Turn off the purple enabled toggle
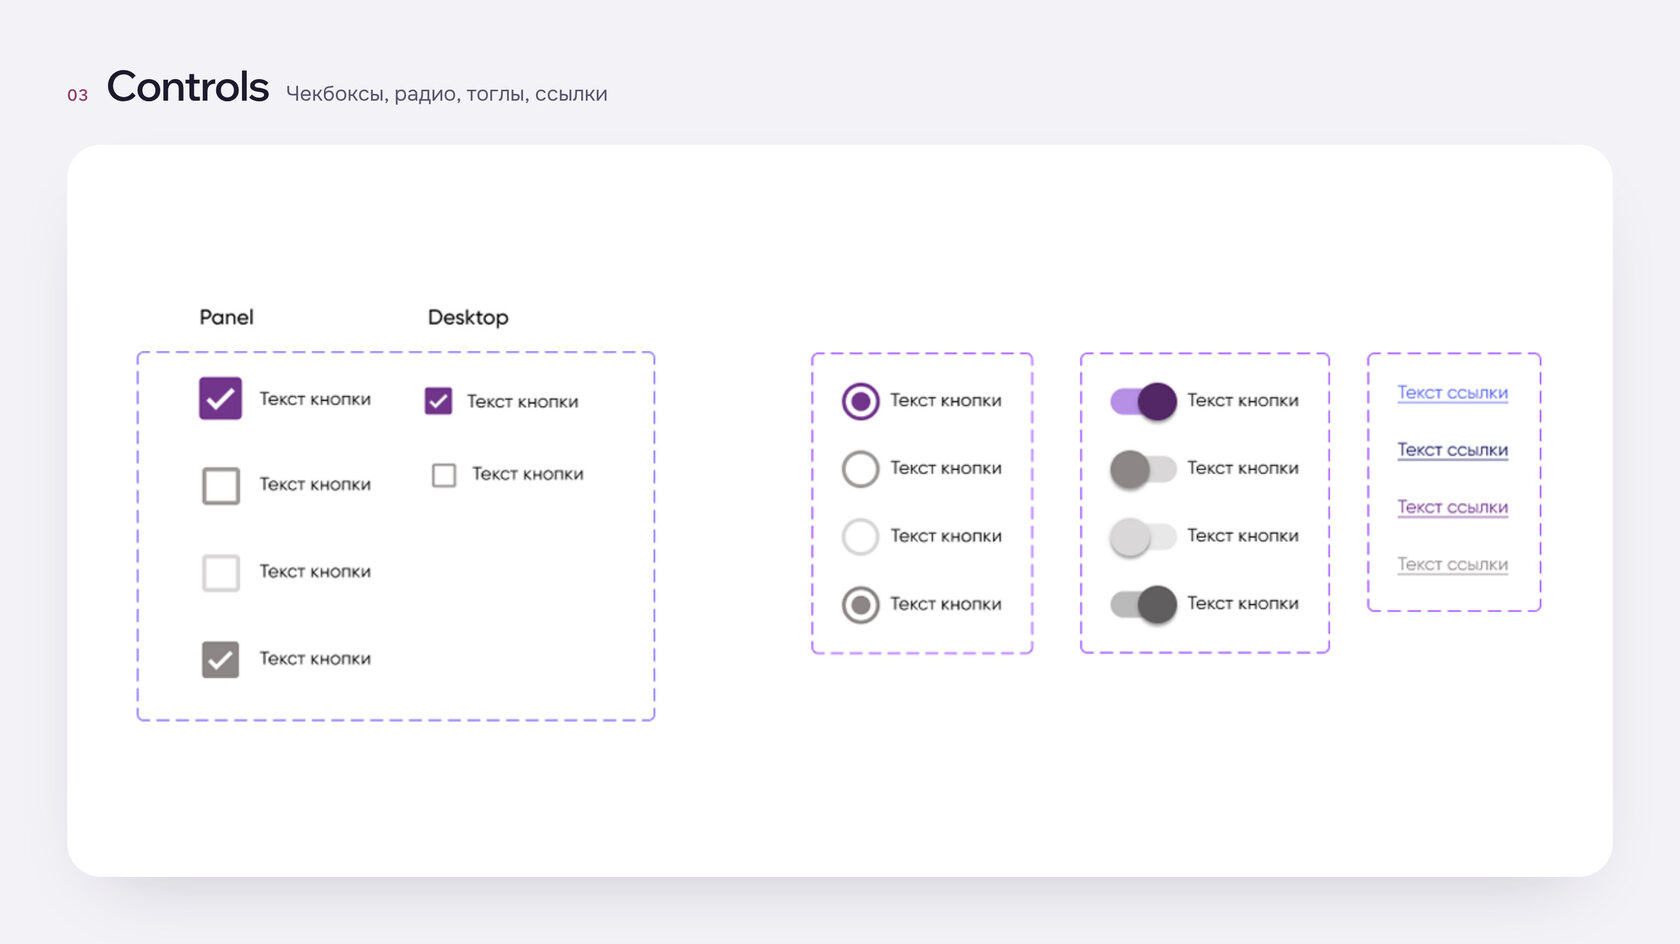Image resolution: width=1680 pixels, height=944 pixels. click(x=1144, y=401)
